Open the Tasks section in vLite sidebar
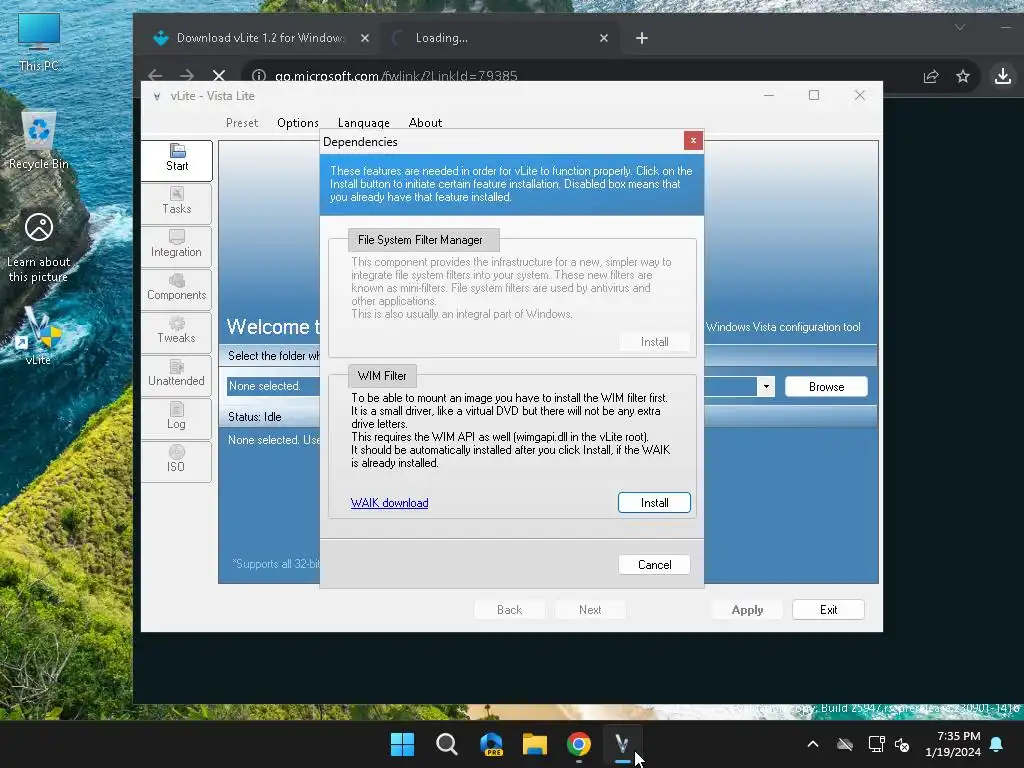The width and height of the screenshot is (1024, 768). click(176, 203)
